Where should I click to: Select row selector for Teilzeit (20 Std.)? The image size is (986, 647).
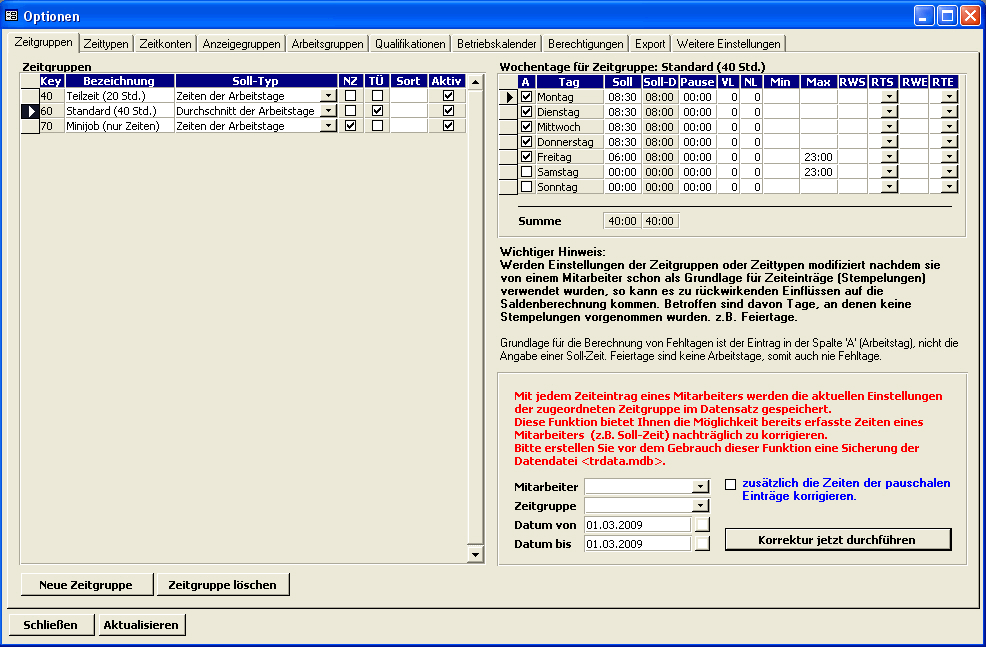(30, 96)
